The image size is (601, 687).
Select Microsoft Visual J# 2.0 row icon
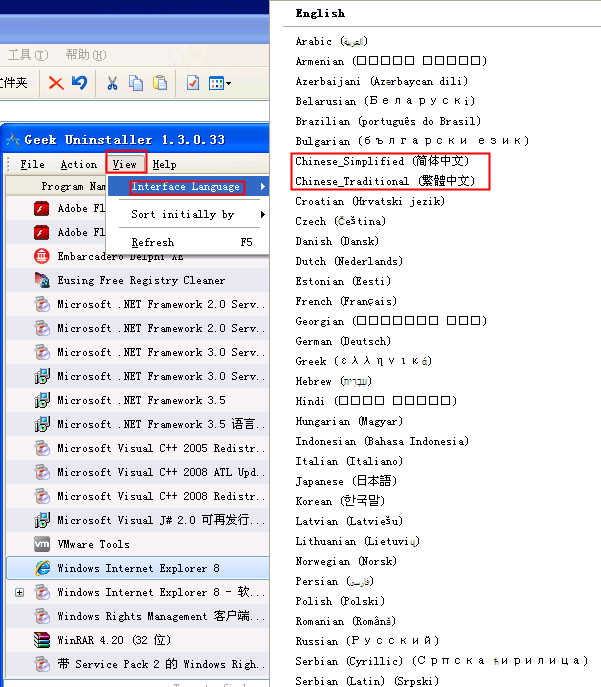(x=42, y=520)
